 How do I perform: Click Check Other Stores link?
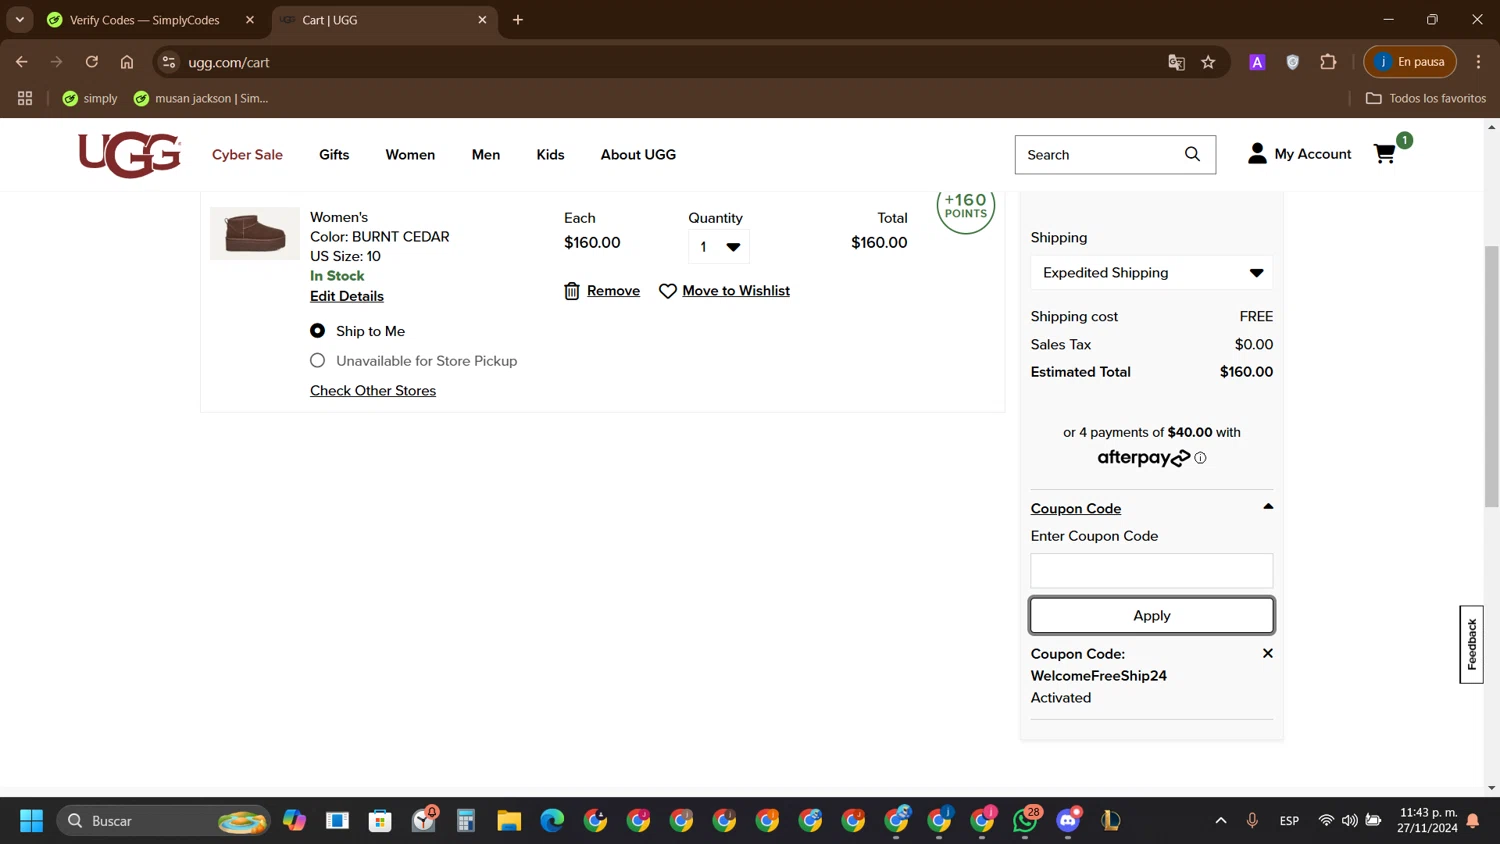tap(373, 391)
